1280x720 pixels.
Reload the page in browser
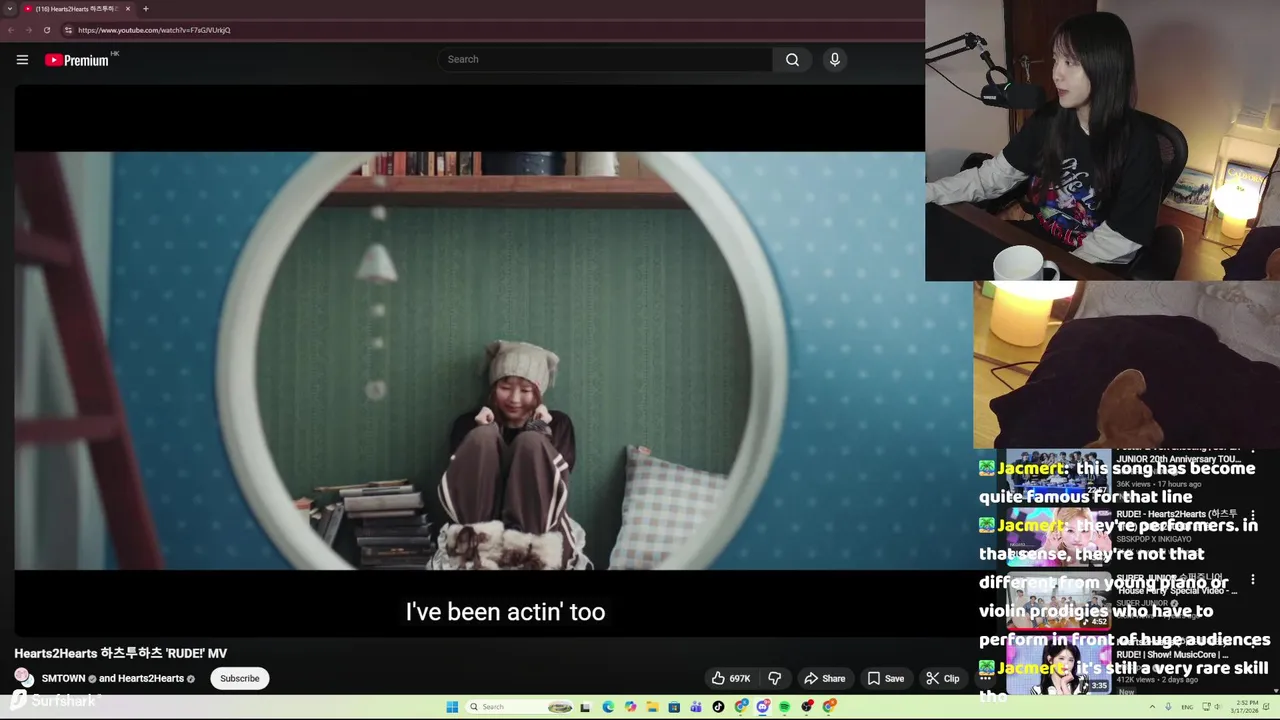point(47,30)
